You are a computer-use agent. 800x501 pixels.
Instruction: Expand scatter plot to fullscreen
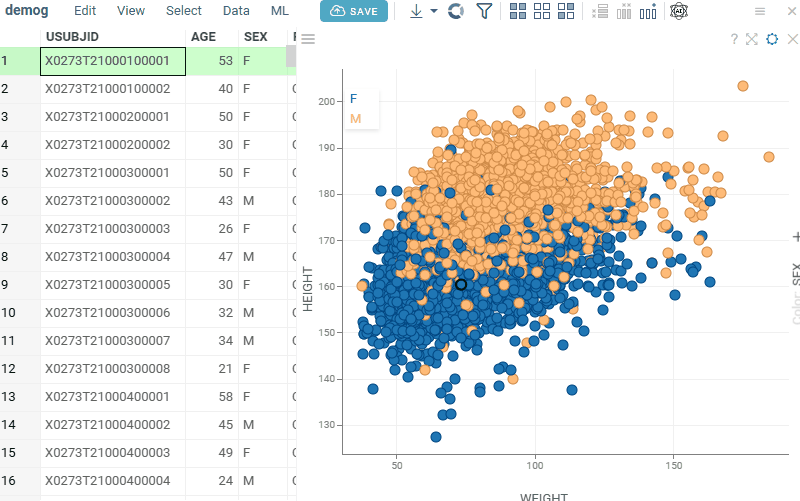click(752, 39)
